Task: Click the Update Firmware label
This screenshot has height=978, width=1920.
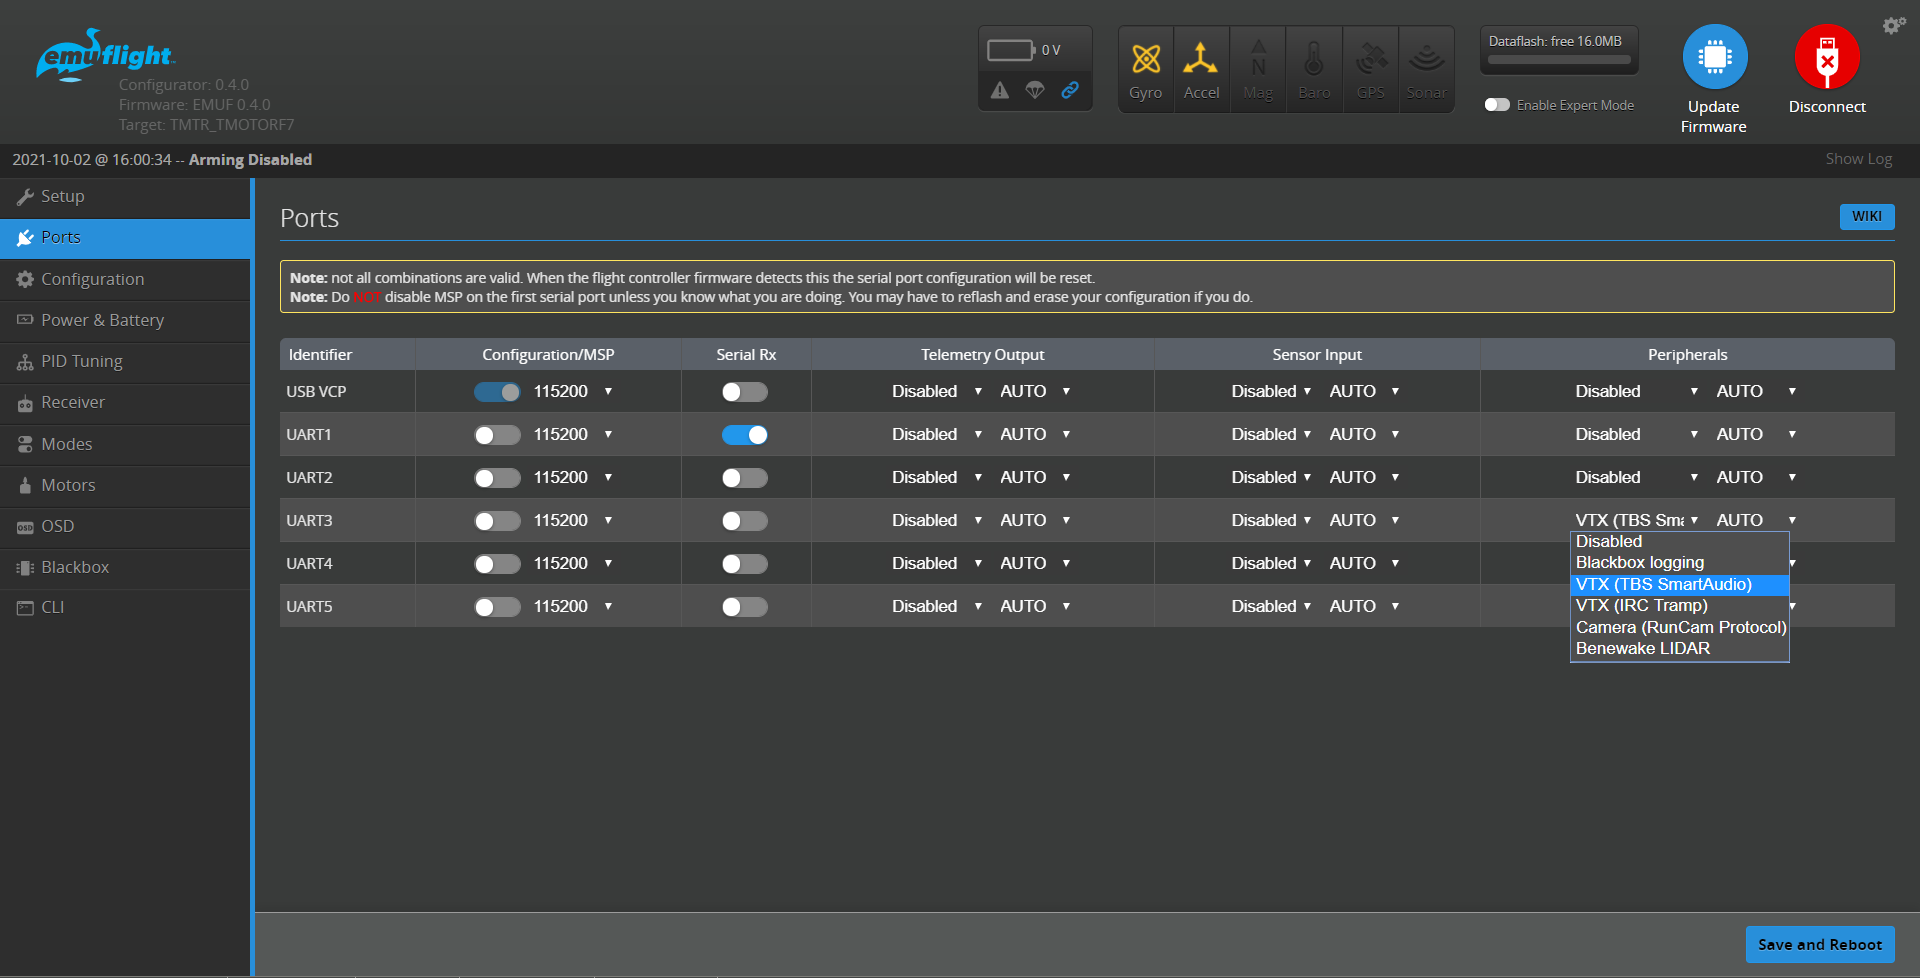Action: [1714, 117]
